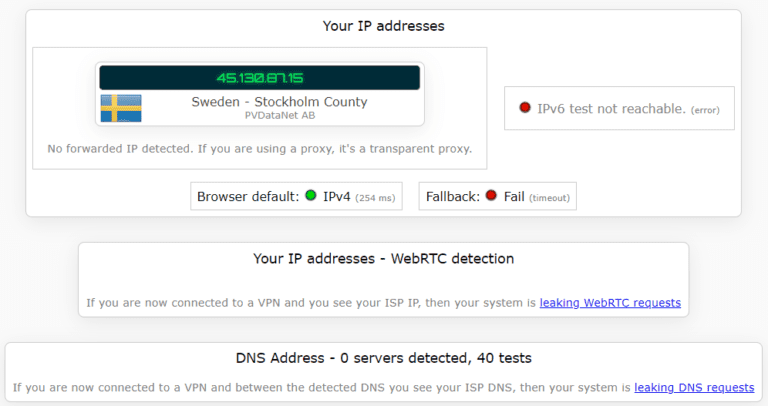Viewport: 768px width, 406px height.
Task: Click the WebRTC detection heading
Action: 384,259
